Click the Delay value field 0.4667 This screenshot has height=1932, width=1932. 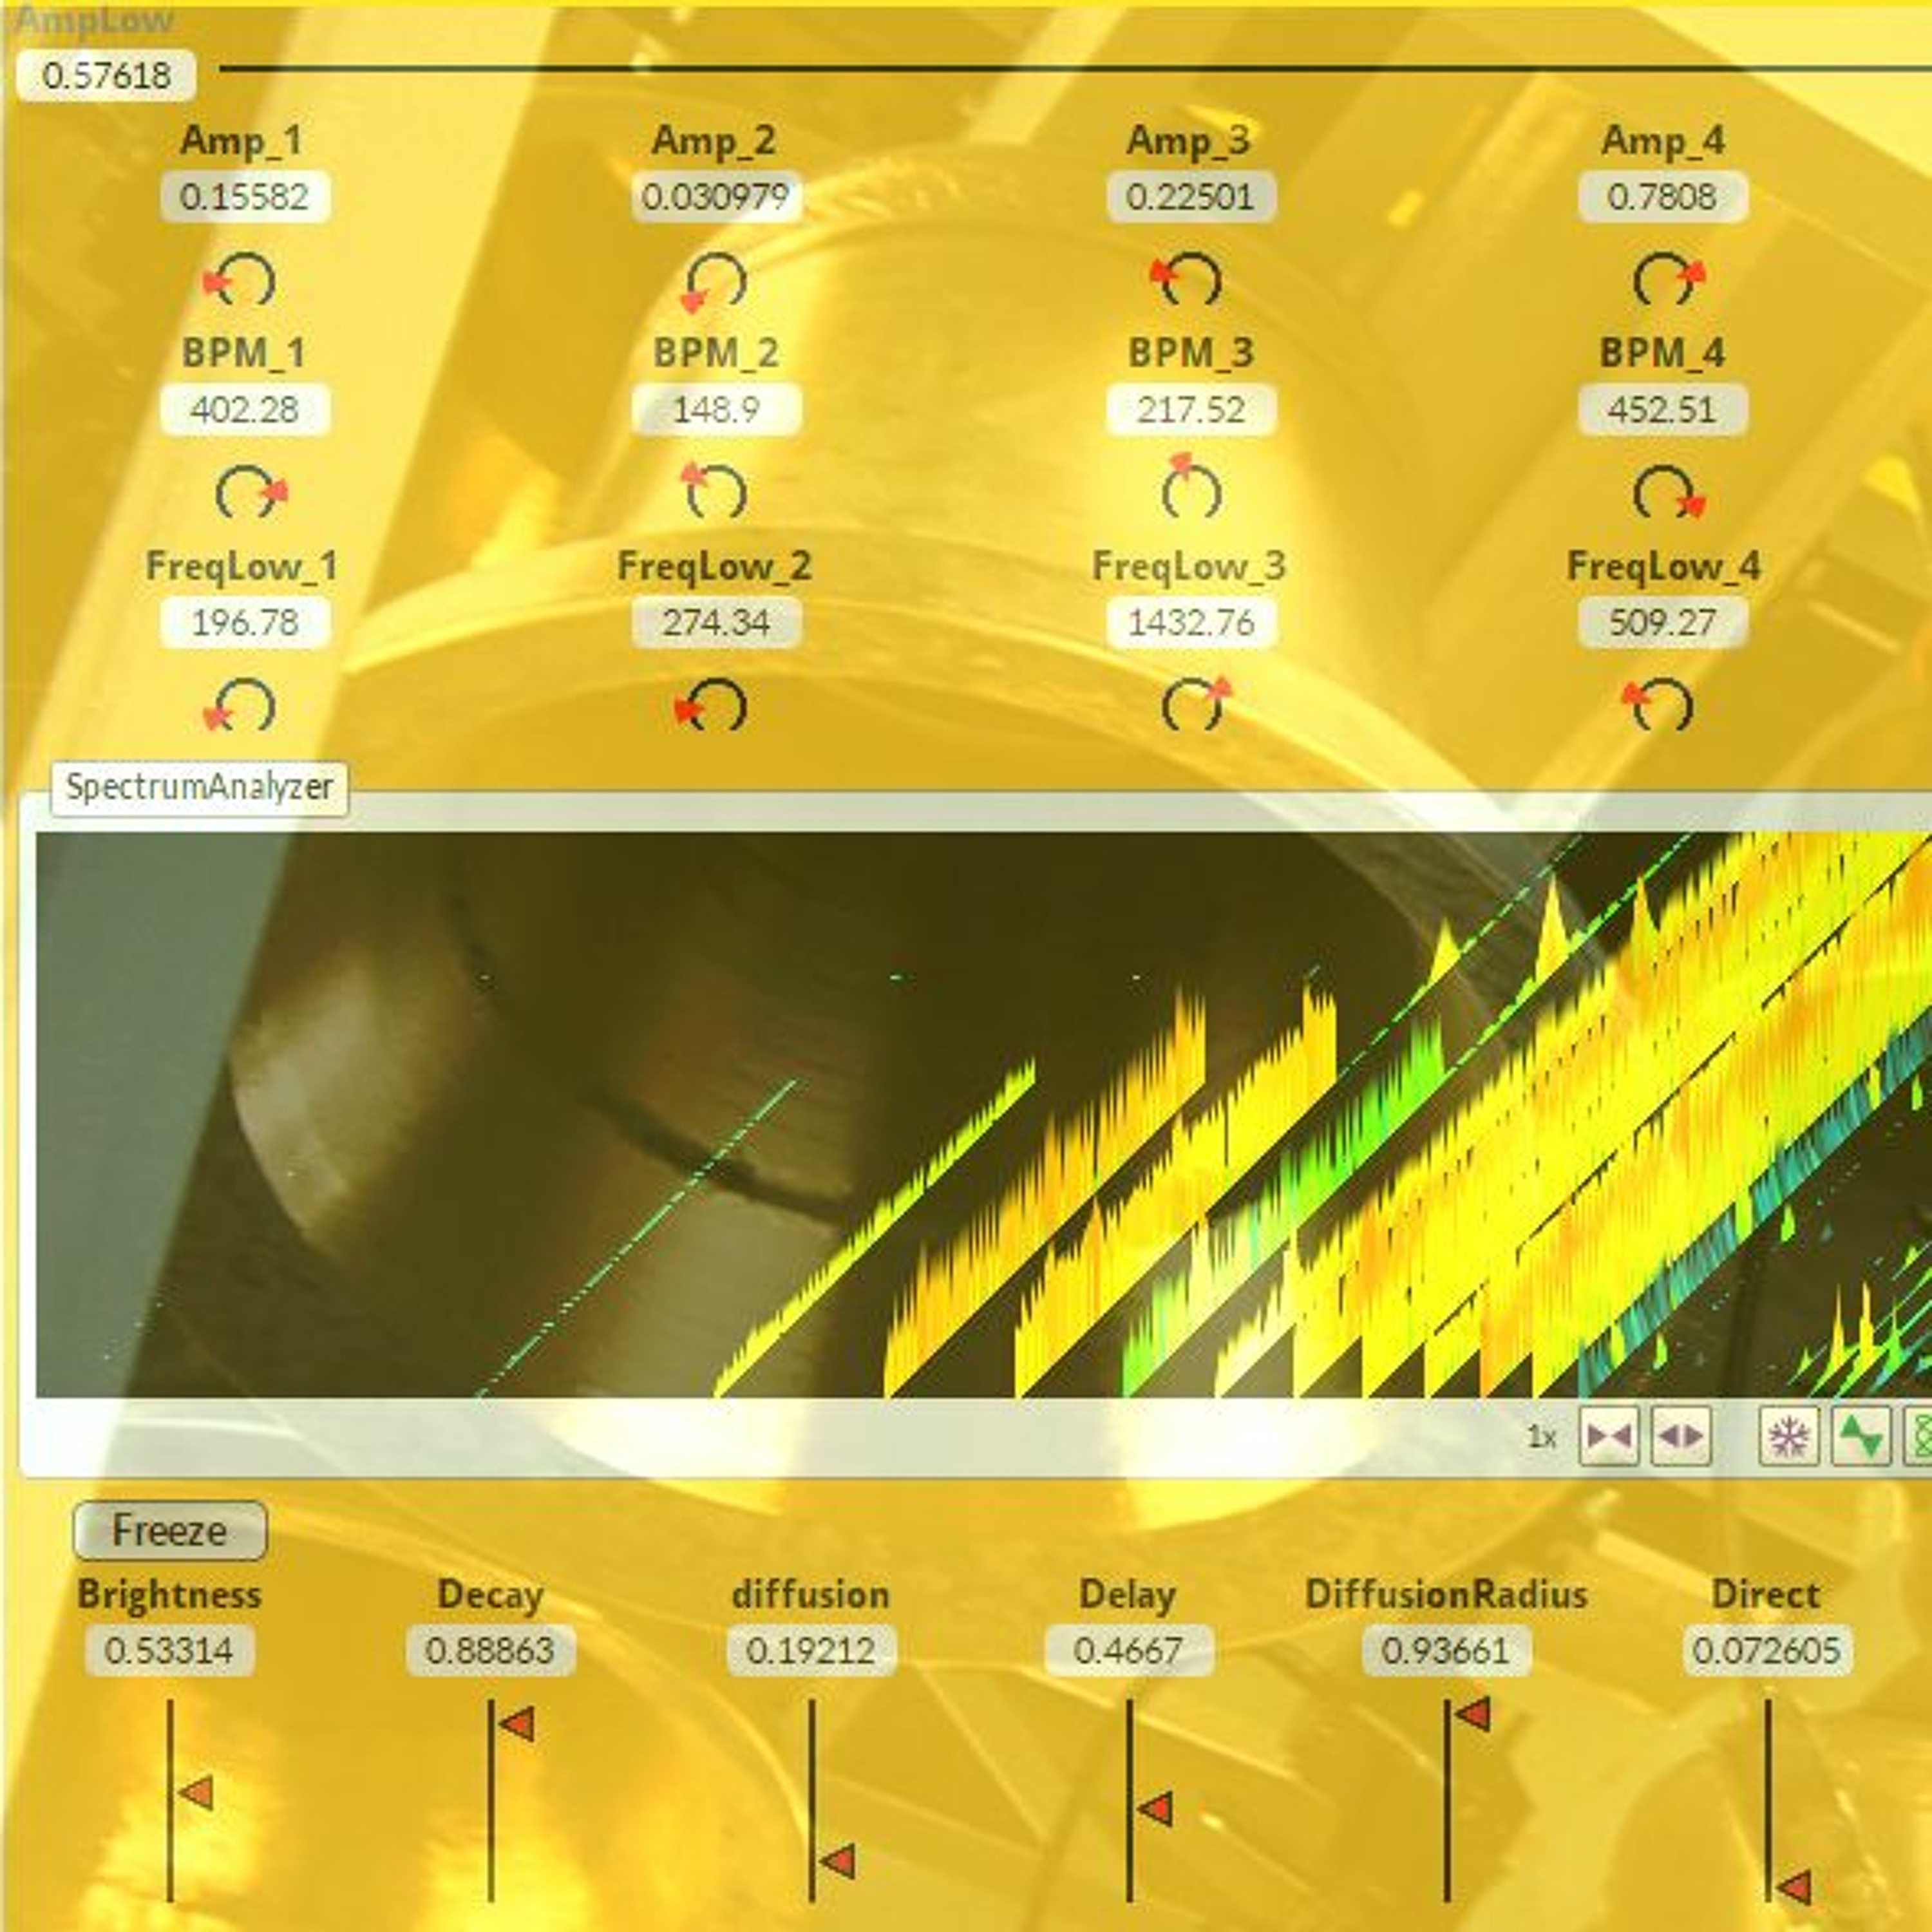point(1129,1650)
